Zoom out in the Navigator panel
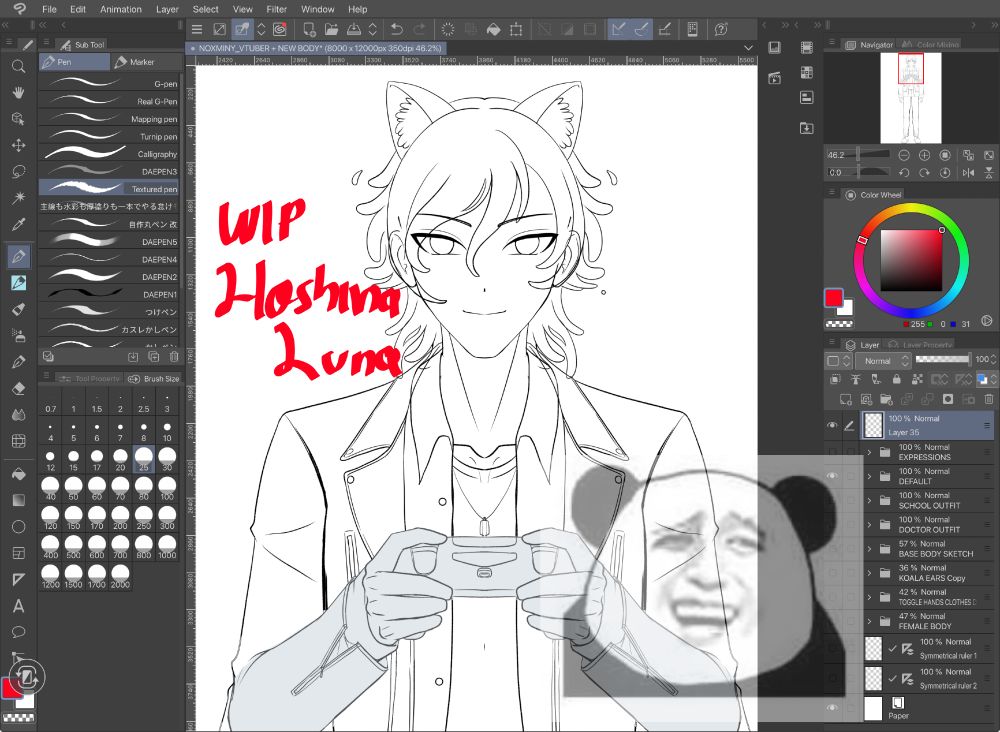The image size is (1000, 732). pyautogui.click(x=904, y=155)
